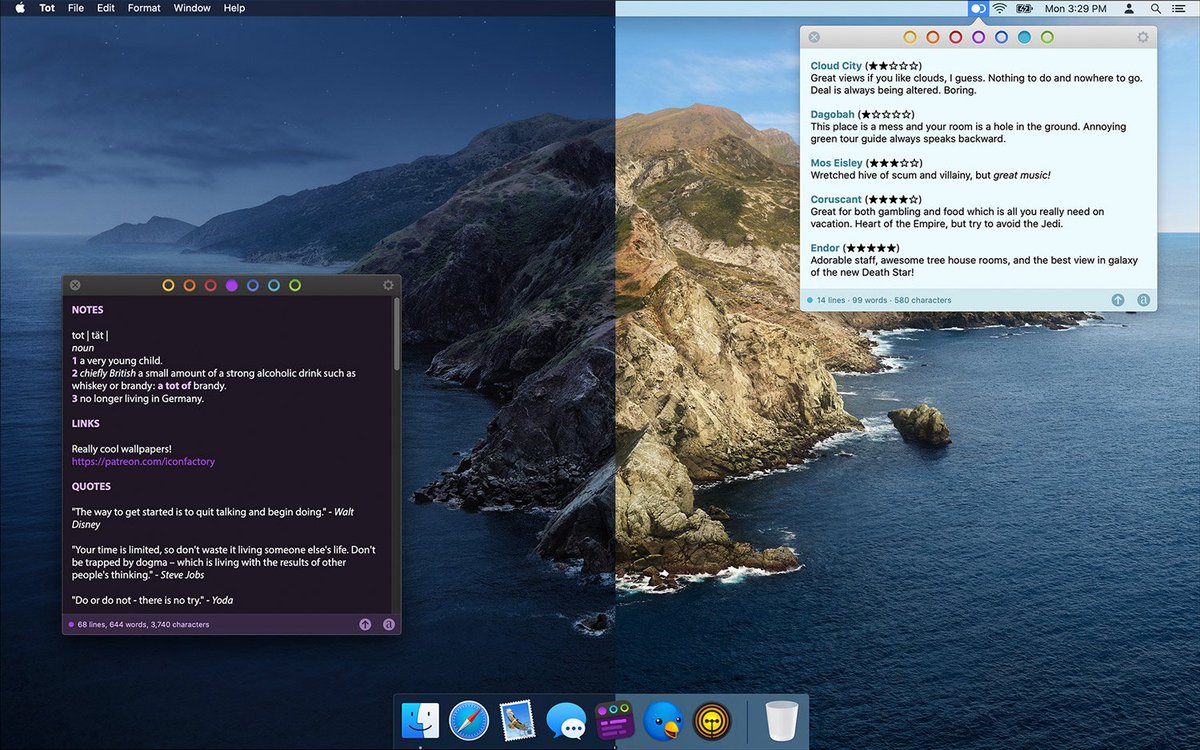Open Wi-Fi status menu
The width and height of the screenshot is (1200, 750).
click(x=998, y=8)
